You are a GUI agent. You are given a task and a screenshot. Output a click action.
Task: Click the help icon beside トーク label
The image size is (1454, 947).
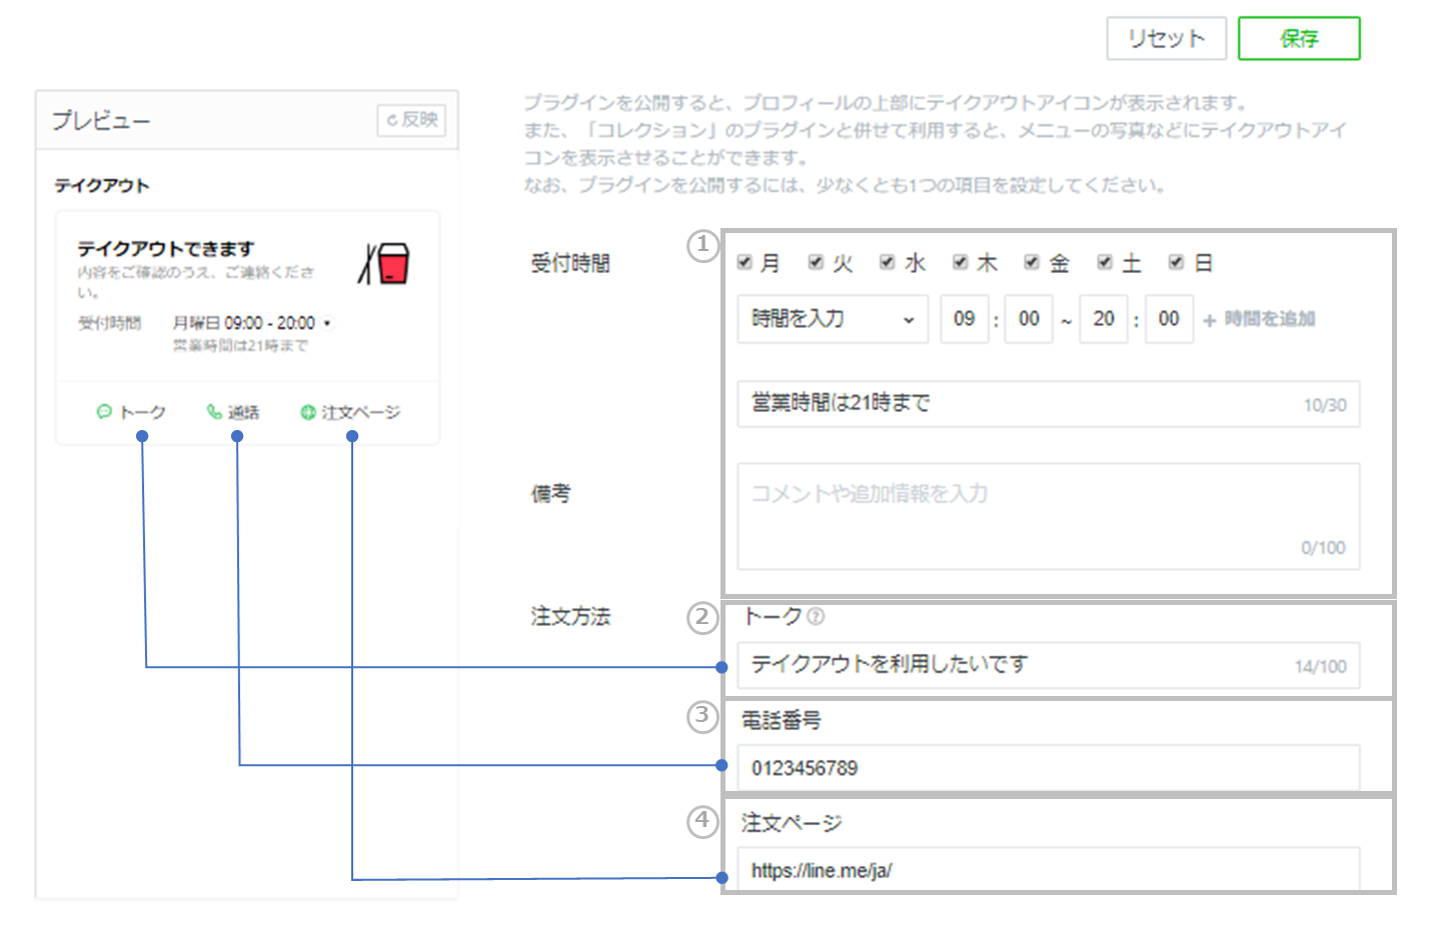[x=816, y=616]
